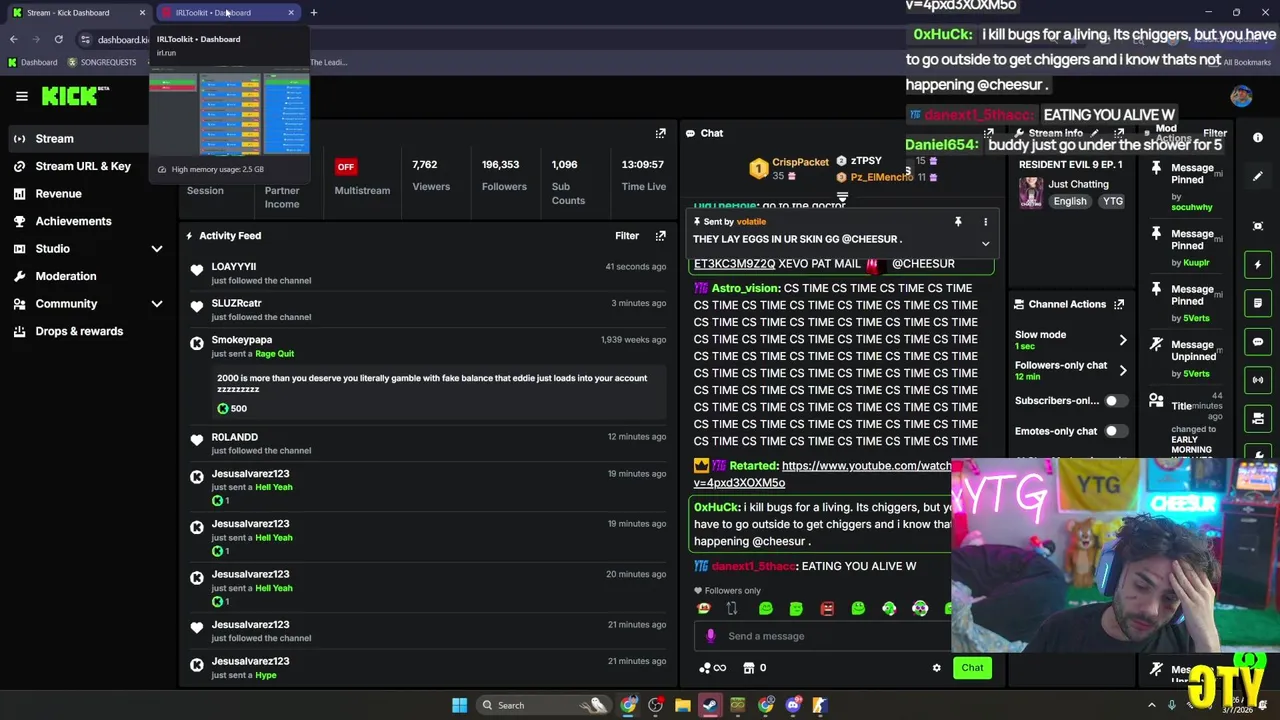Open Slow mode settings arrow
Viewport: 1280px width, 720px height.
click(1122, 341)
